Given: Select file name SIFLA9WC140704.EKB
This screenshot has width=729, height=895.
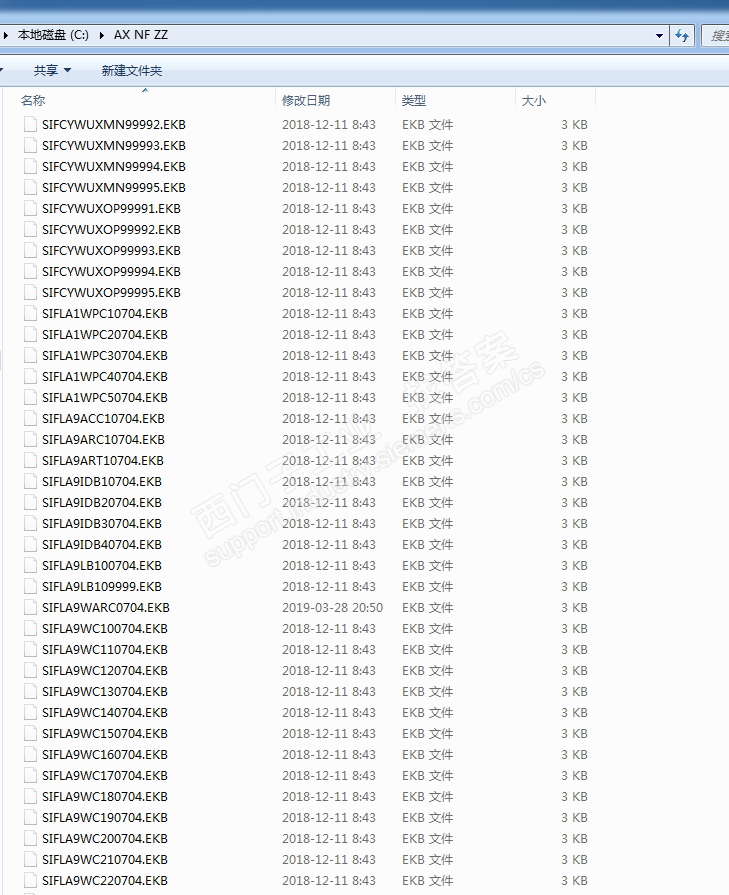Looking at the screenshot, I should click(104, 712).
